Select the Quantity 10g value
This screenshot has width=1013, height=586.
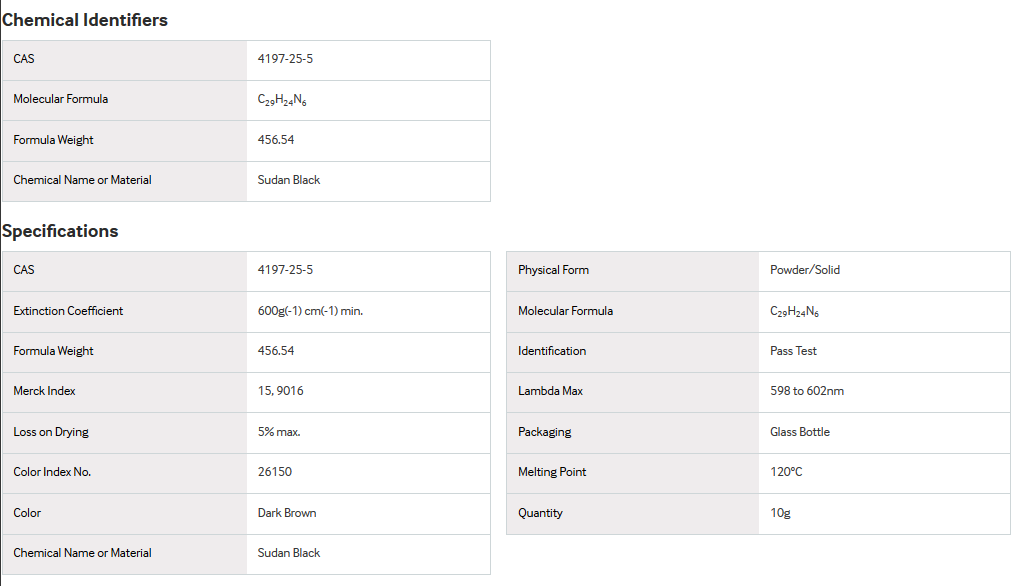pyautogui.click(x=780, y=512)
